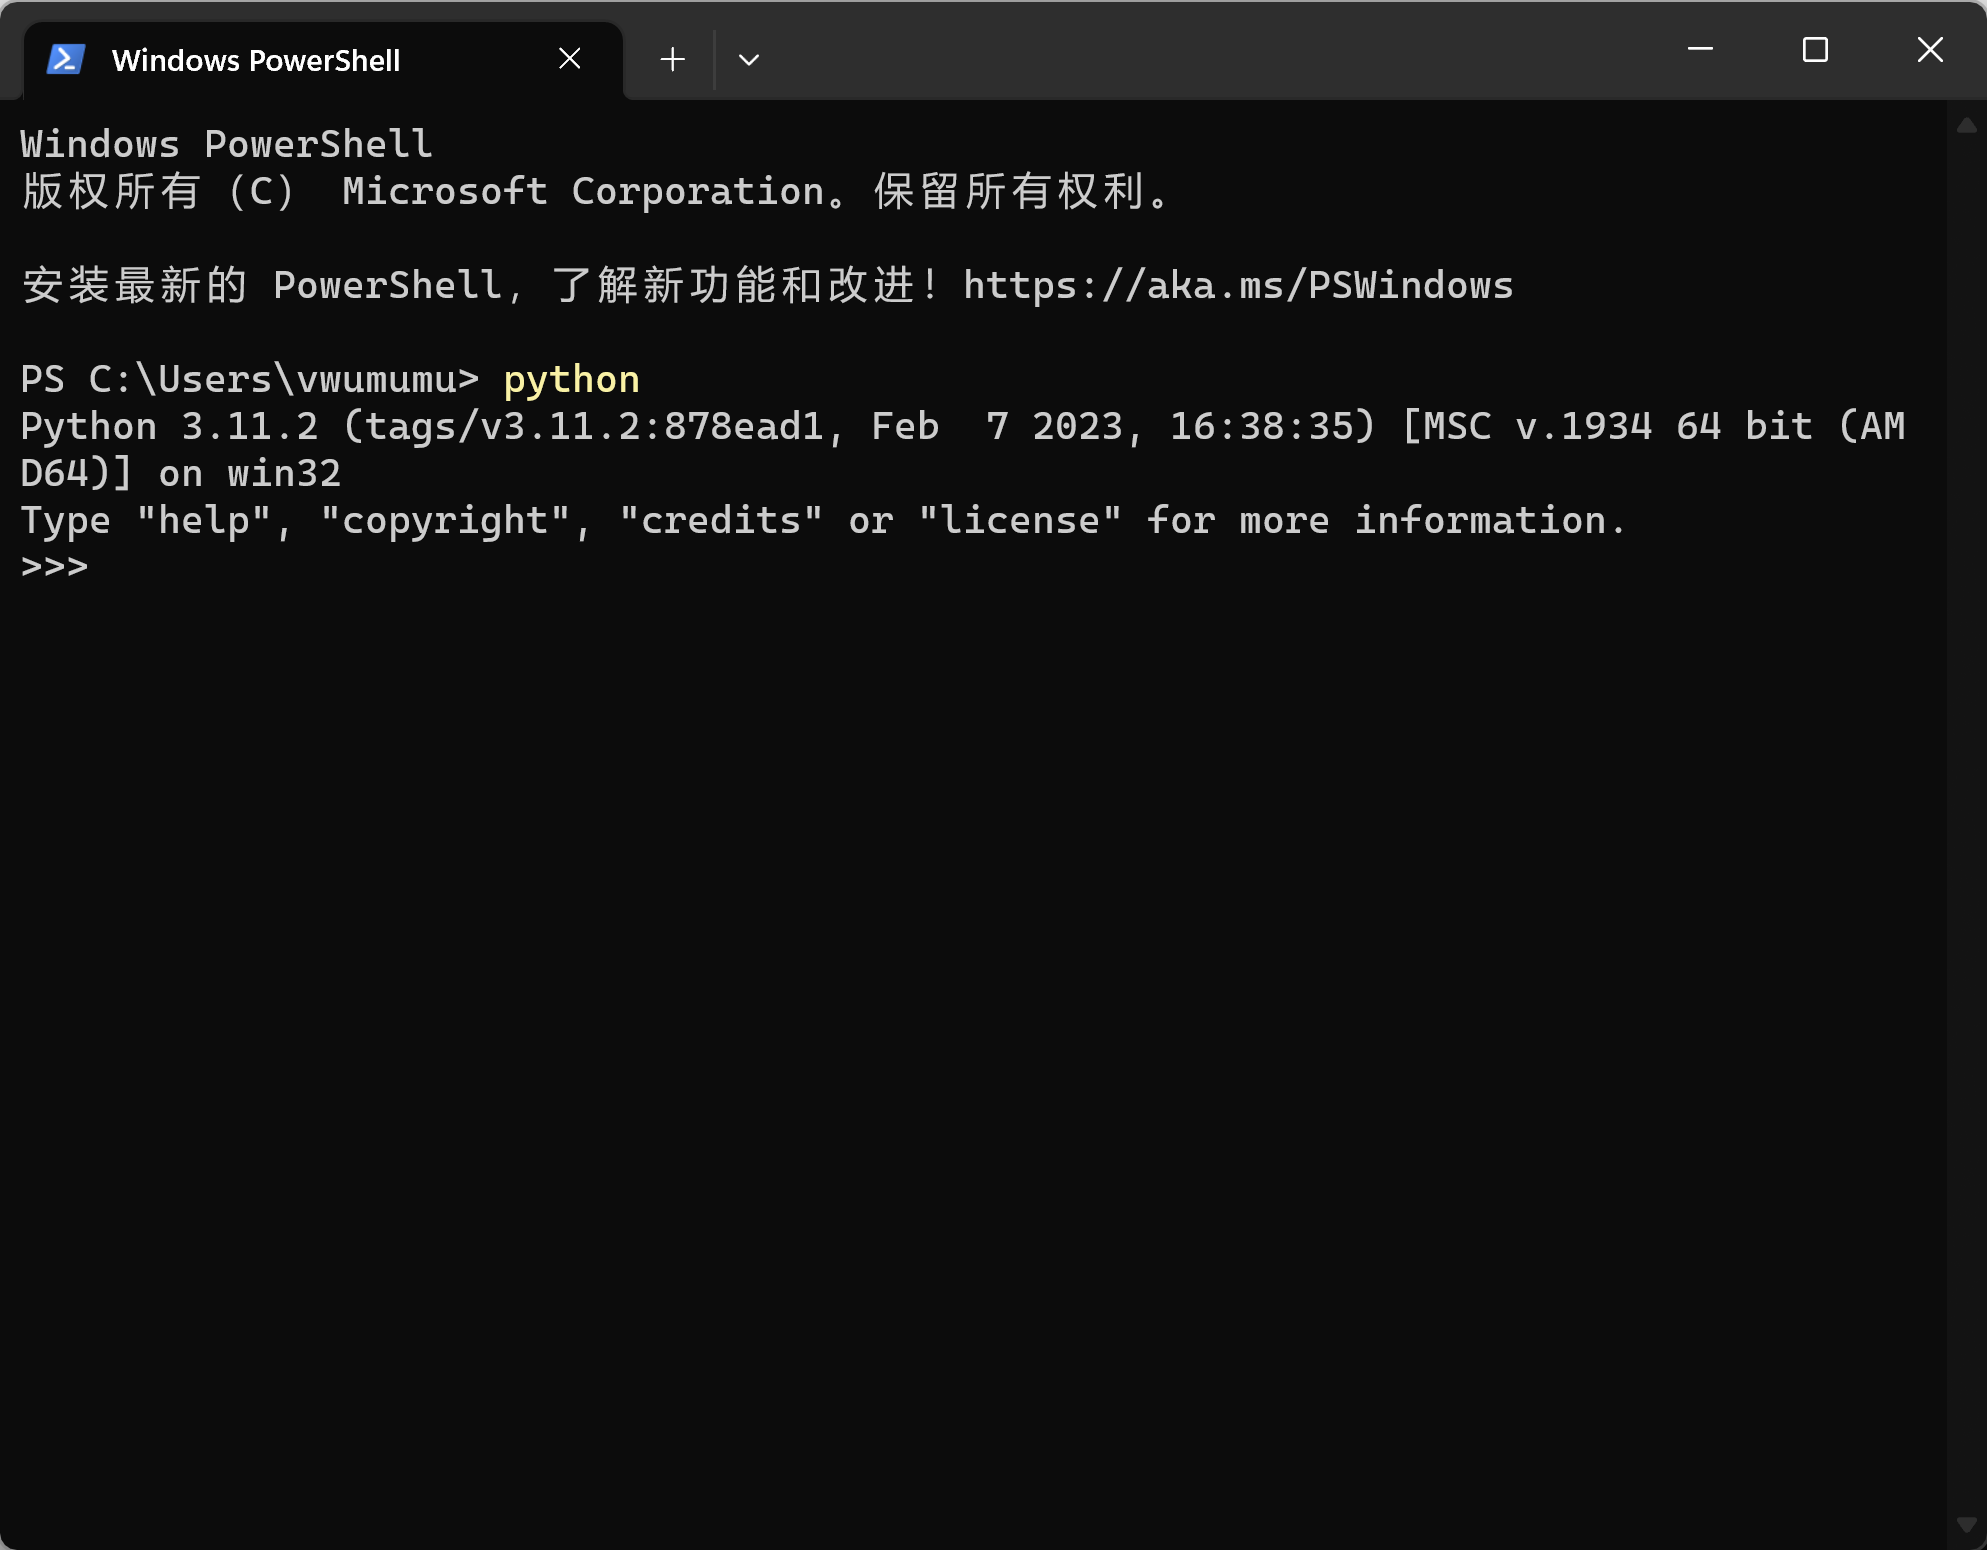Close the Windows PowerShell tab

click(570, 59)
